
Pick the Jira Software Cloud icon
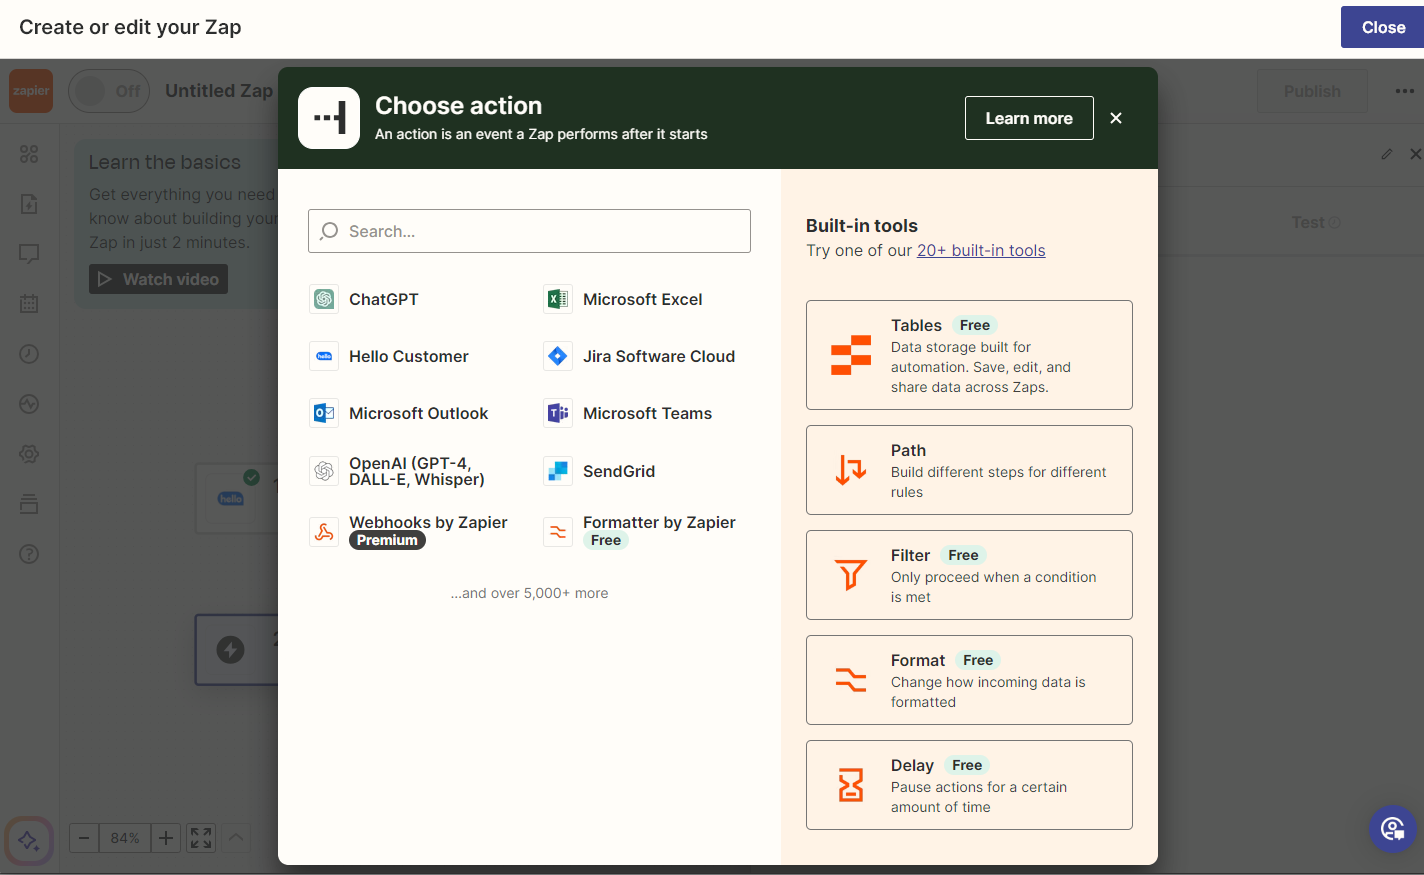pos(558,356)
